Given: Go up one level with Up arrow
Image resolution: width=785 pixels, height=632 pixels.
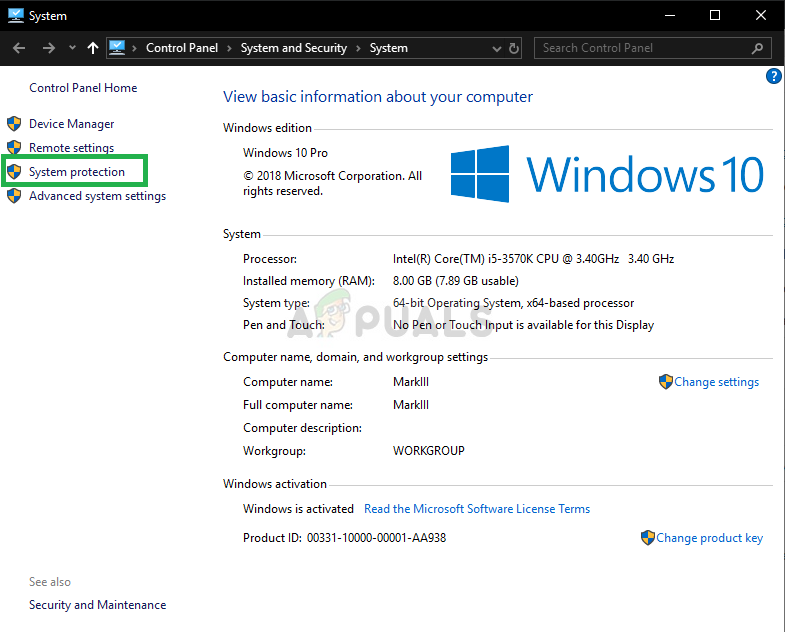Looking at the screenshot, I should click(93, 48).
